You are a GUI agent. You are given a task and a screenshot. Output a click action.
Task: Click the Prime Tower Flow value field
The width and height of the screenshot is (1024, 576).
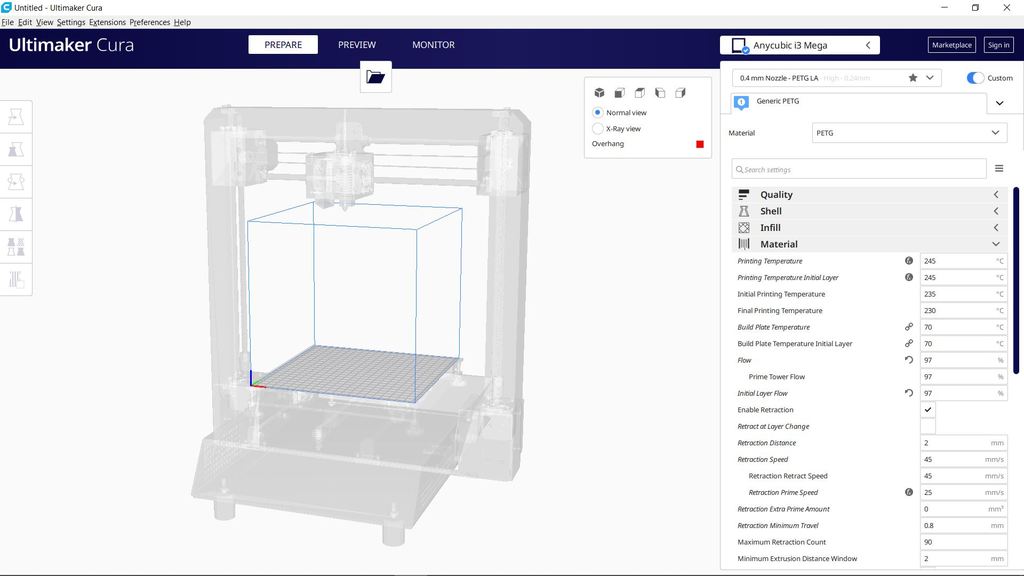(x=963, y=376)
